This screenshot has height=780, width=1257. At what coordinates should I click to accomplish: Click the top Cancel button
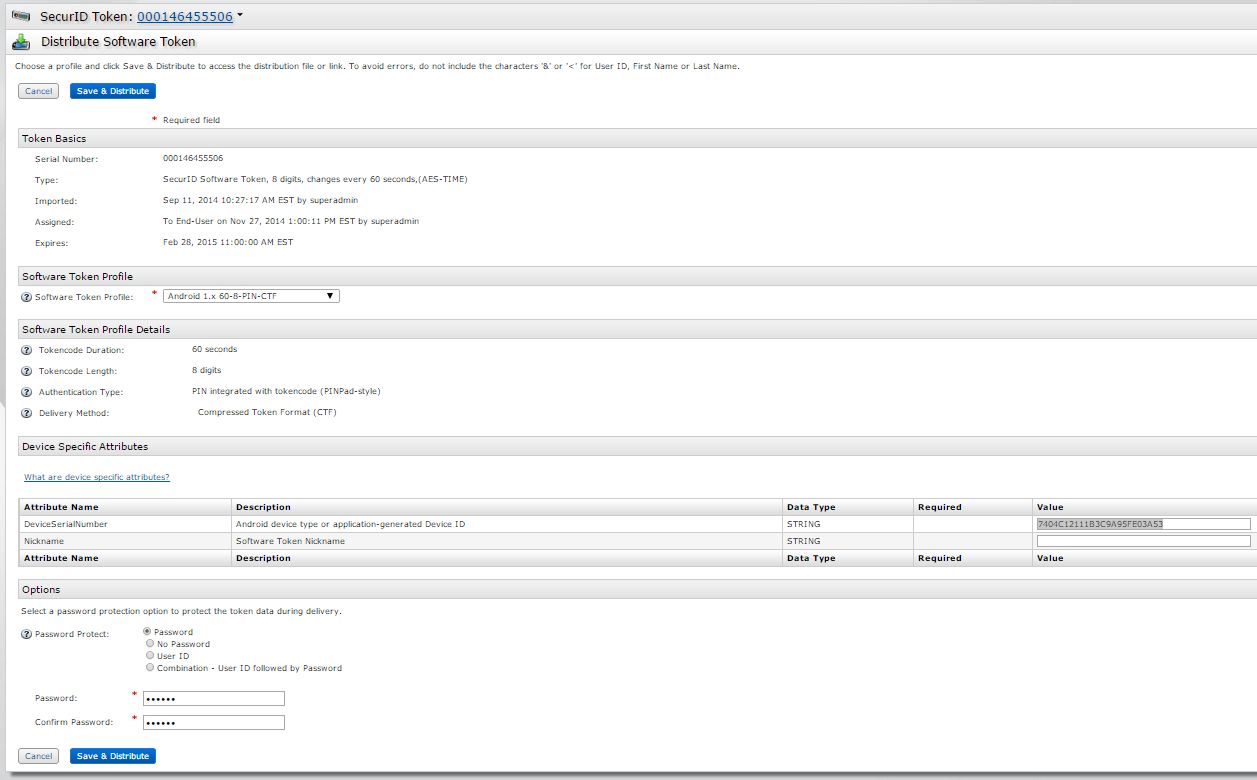pyautogui.click(x=38, y=91)
